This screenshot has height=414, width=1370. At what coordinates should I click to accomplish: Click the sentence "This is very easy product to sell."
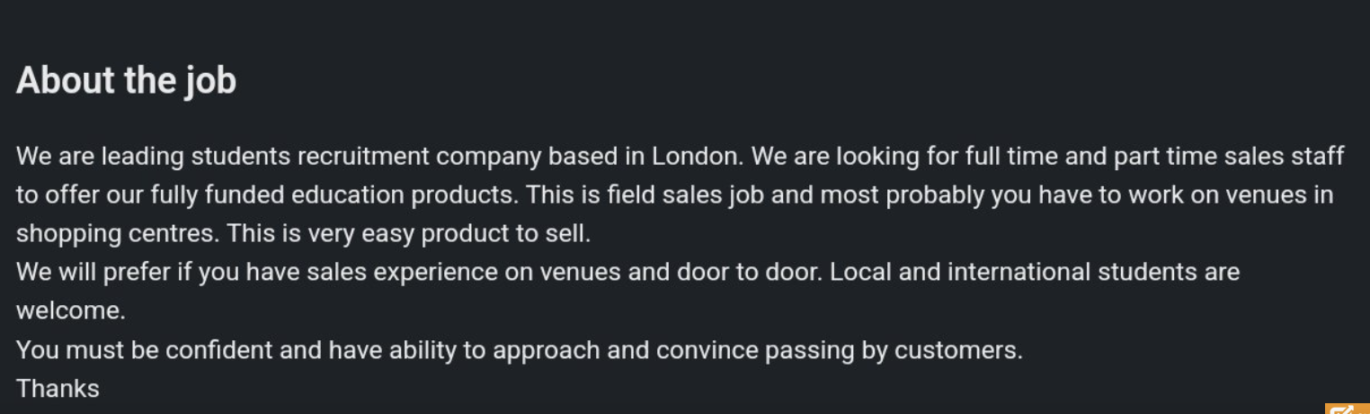tap(409, 234)
